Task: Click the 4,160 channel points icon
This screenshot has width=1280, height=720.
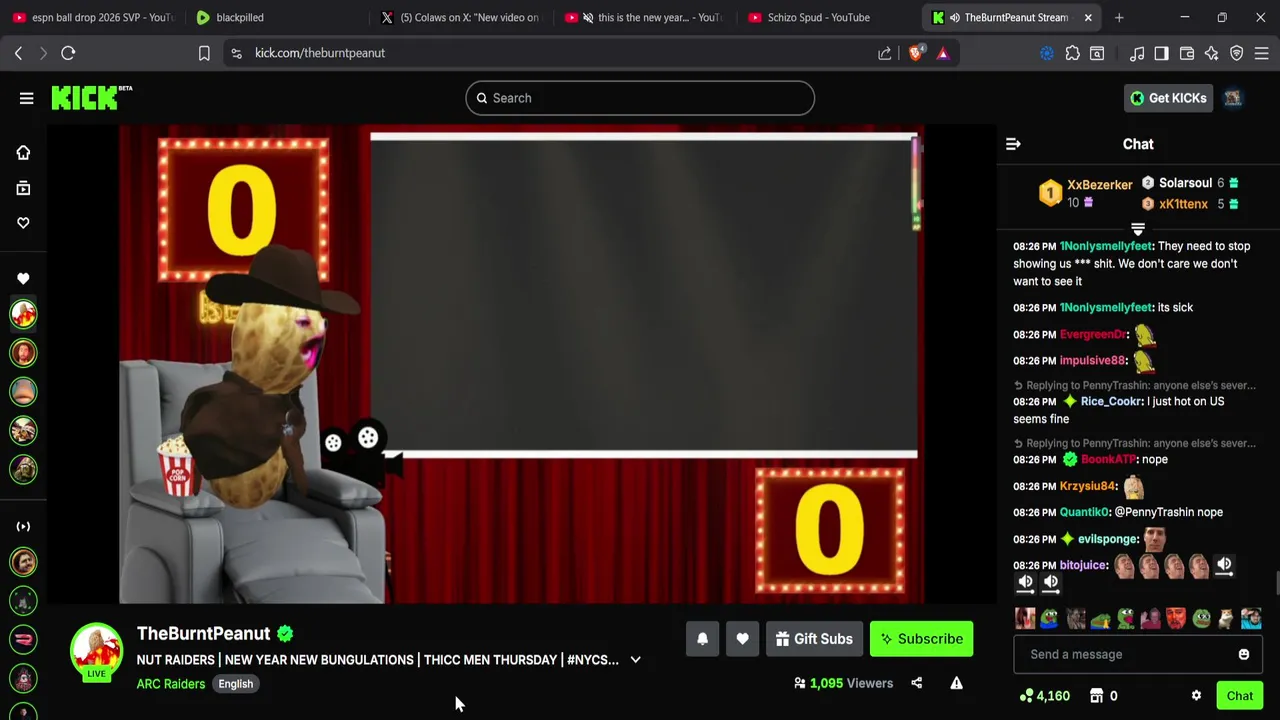Action: [x=1026, y=696]
